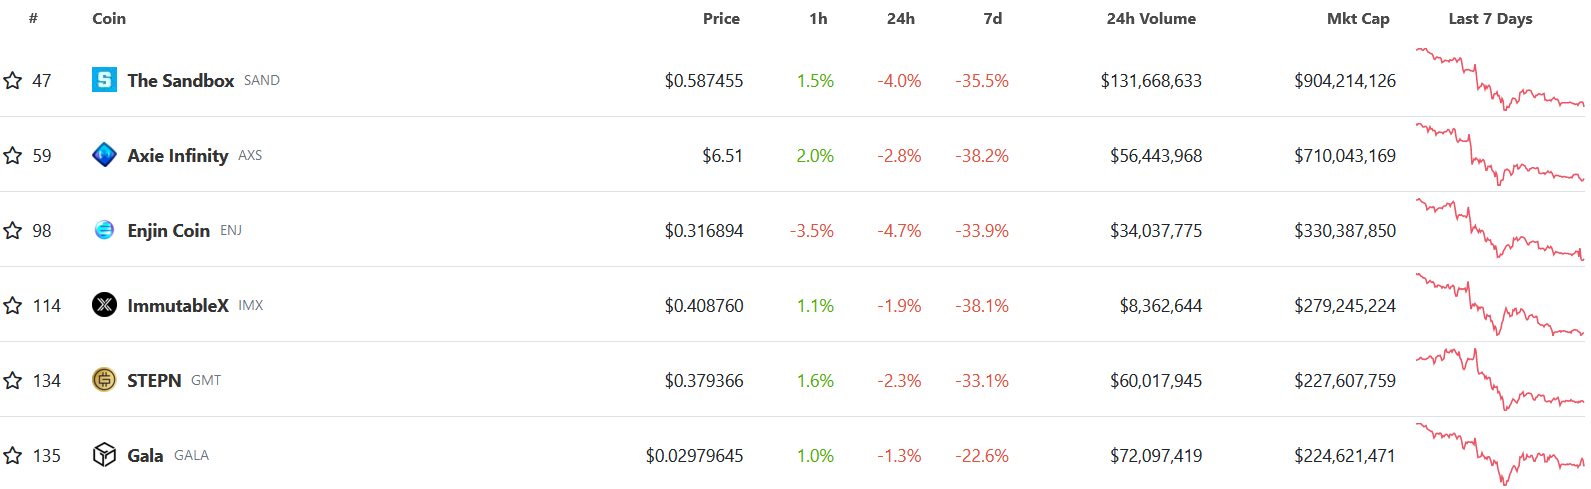Sort by Coin name column header
Viewport: 1591px width, 489px height.
109,19
